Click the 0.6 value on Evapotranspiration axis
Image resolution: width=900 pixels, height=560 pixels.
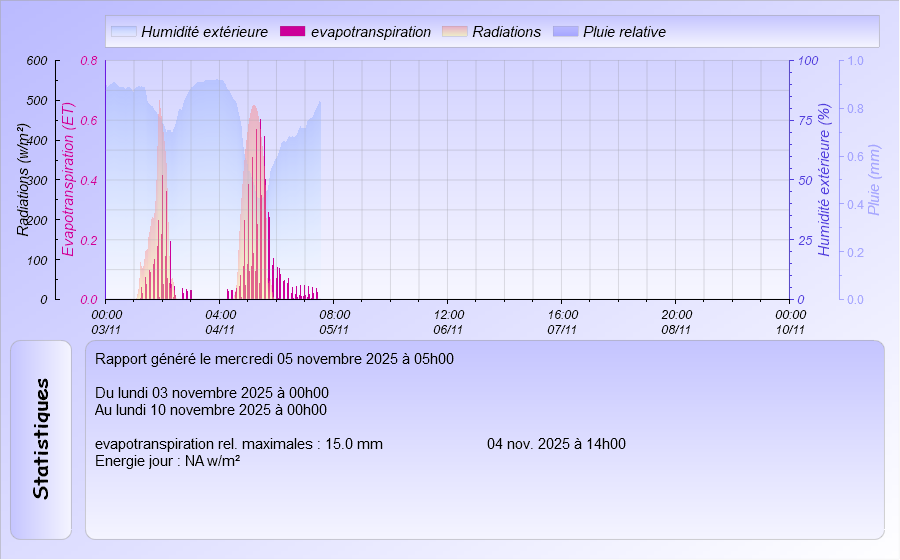[89, 120]
